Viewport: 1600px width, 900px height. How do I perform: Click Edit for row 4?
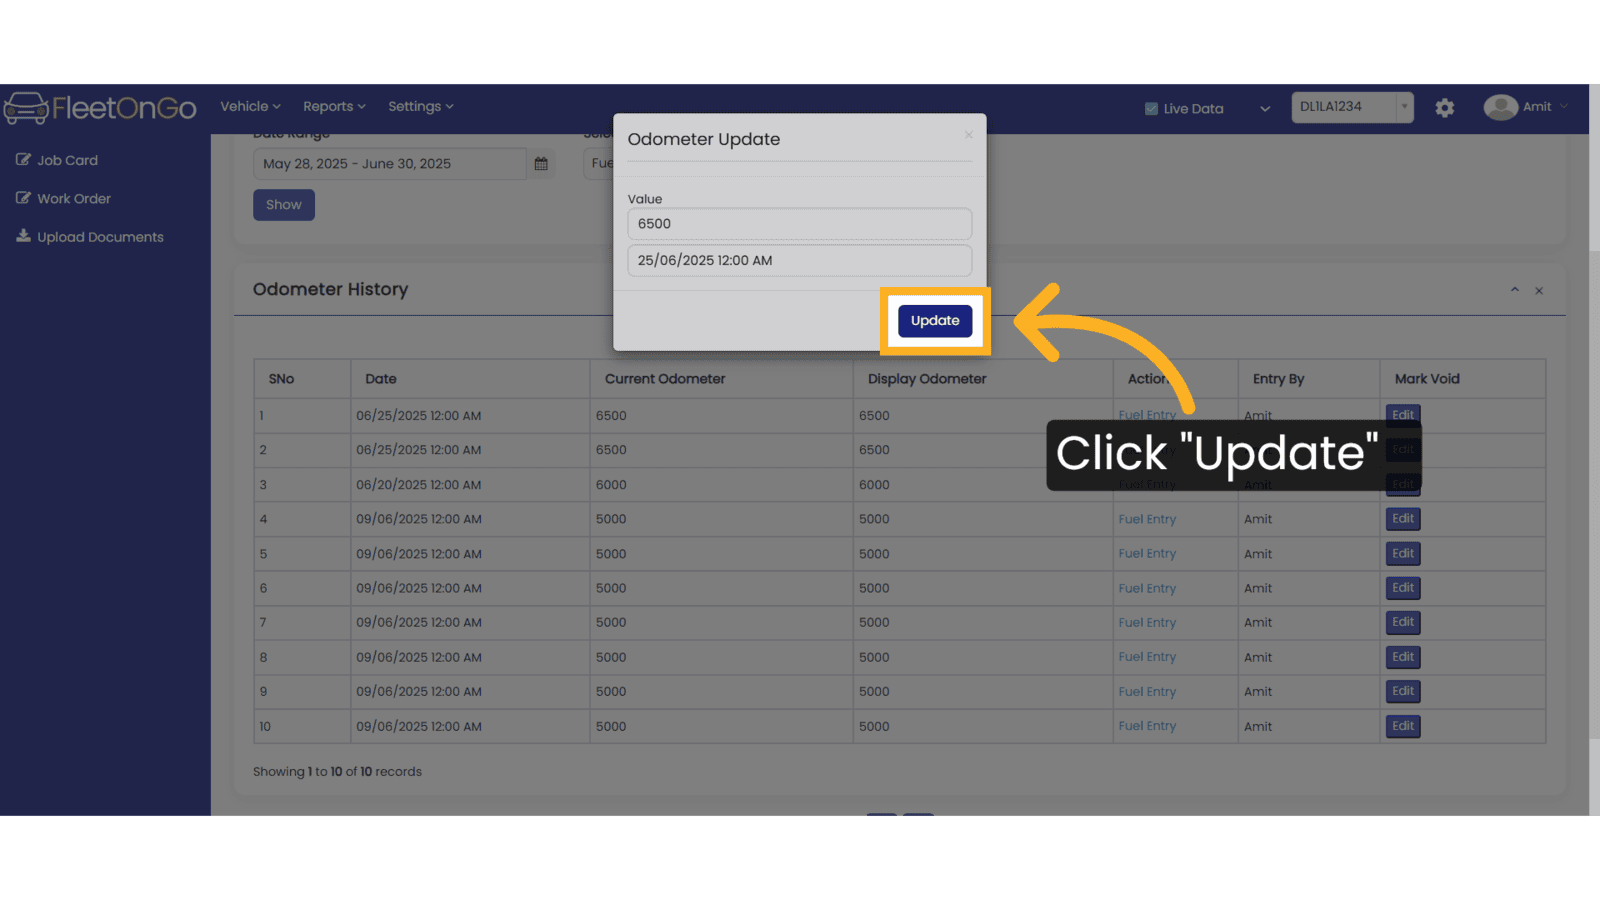coord(1403,519)
